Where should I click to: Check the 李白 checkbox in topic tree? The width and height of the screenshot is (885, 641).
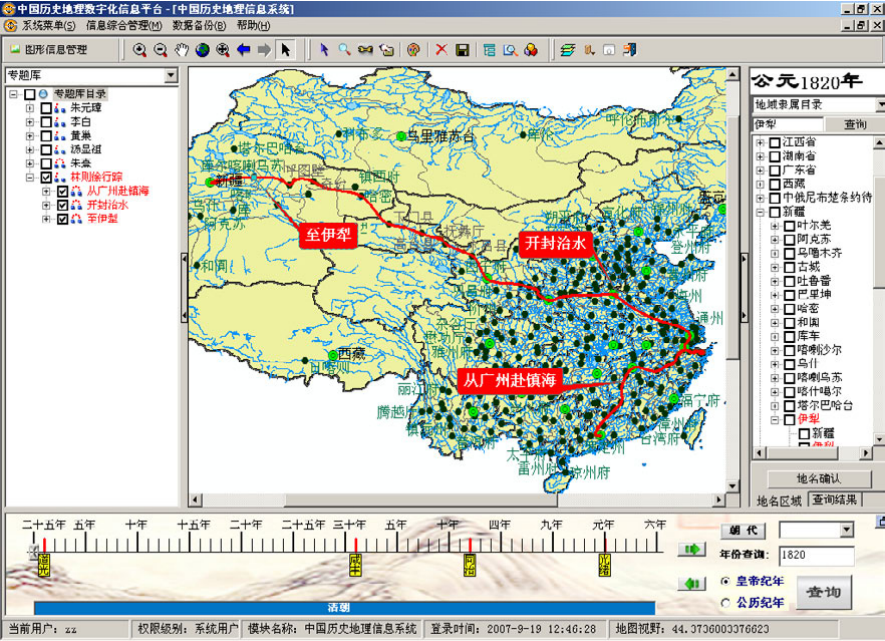(x=46, y=121)
